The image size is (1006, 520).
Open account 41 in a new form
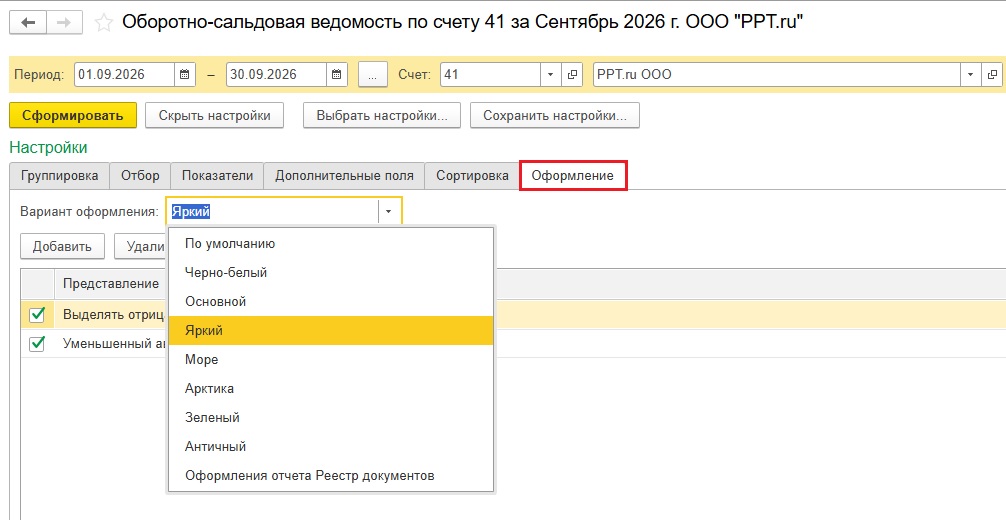(572, 74)
